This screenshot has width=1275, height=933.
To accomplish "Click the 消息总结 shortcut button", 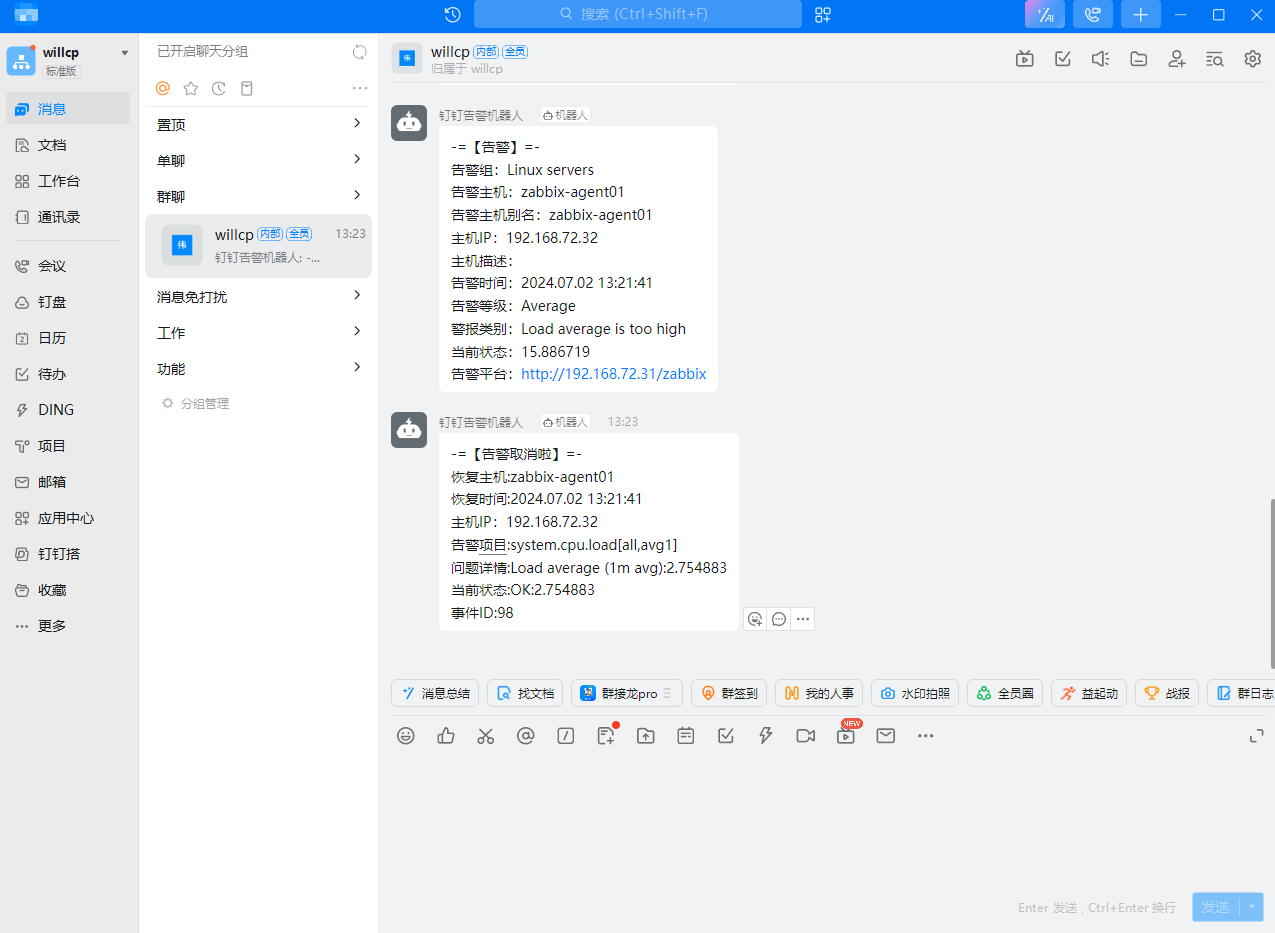I will pos(435,693).
